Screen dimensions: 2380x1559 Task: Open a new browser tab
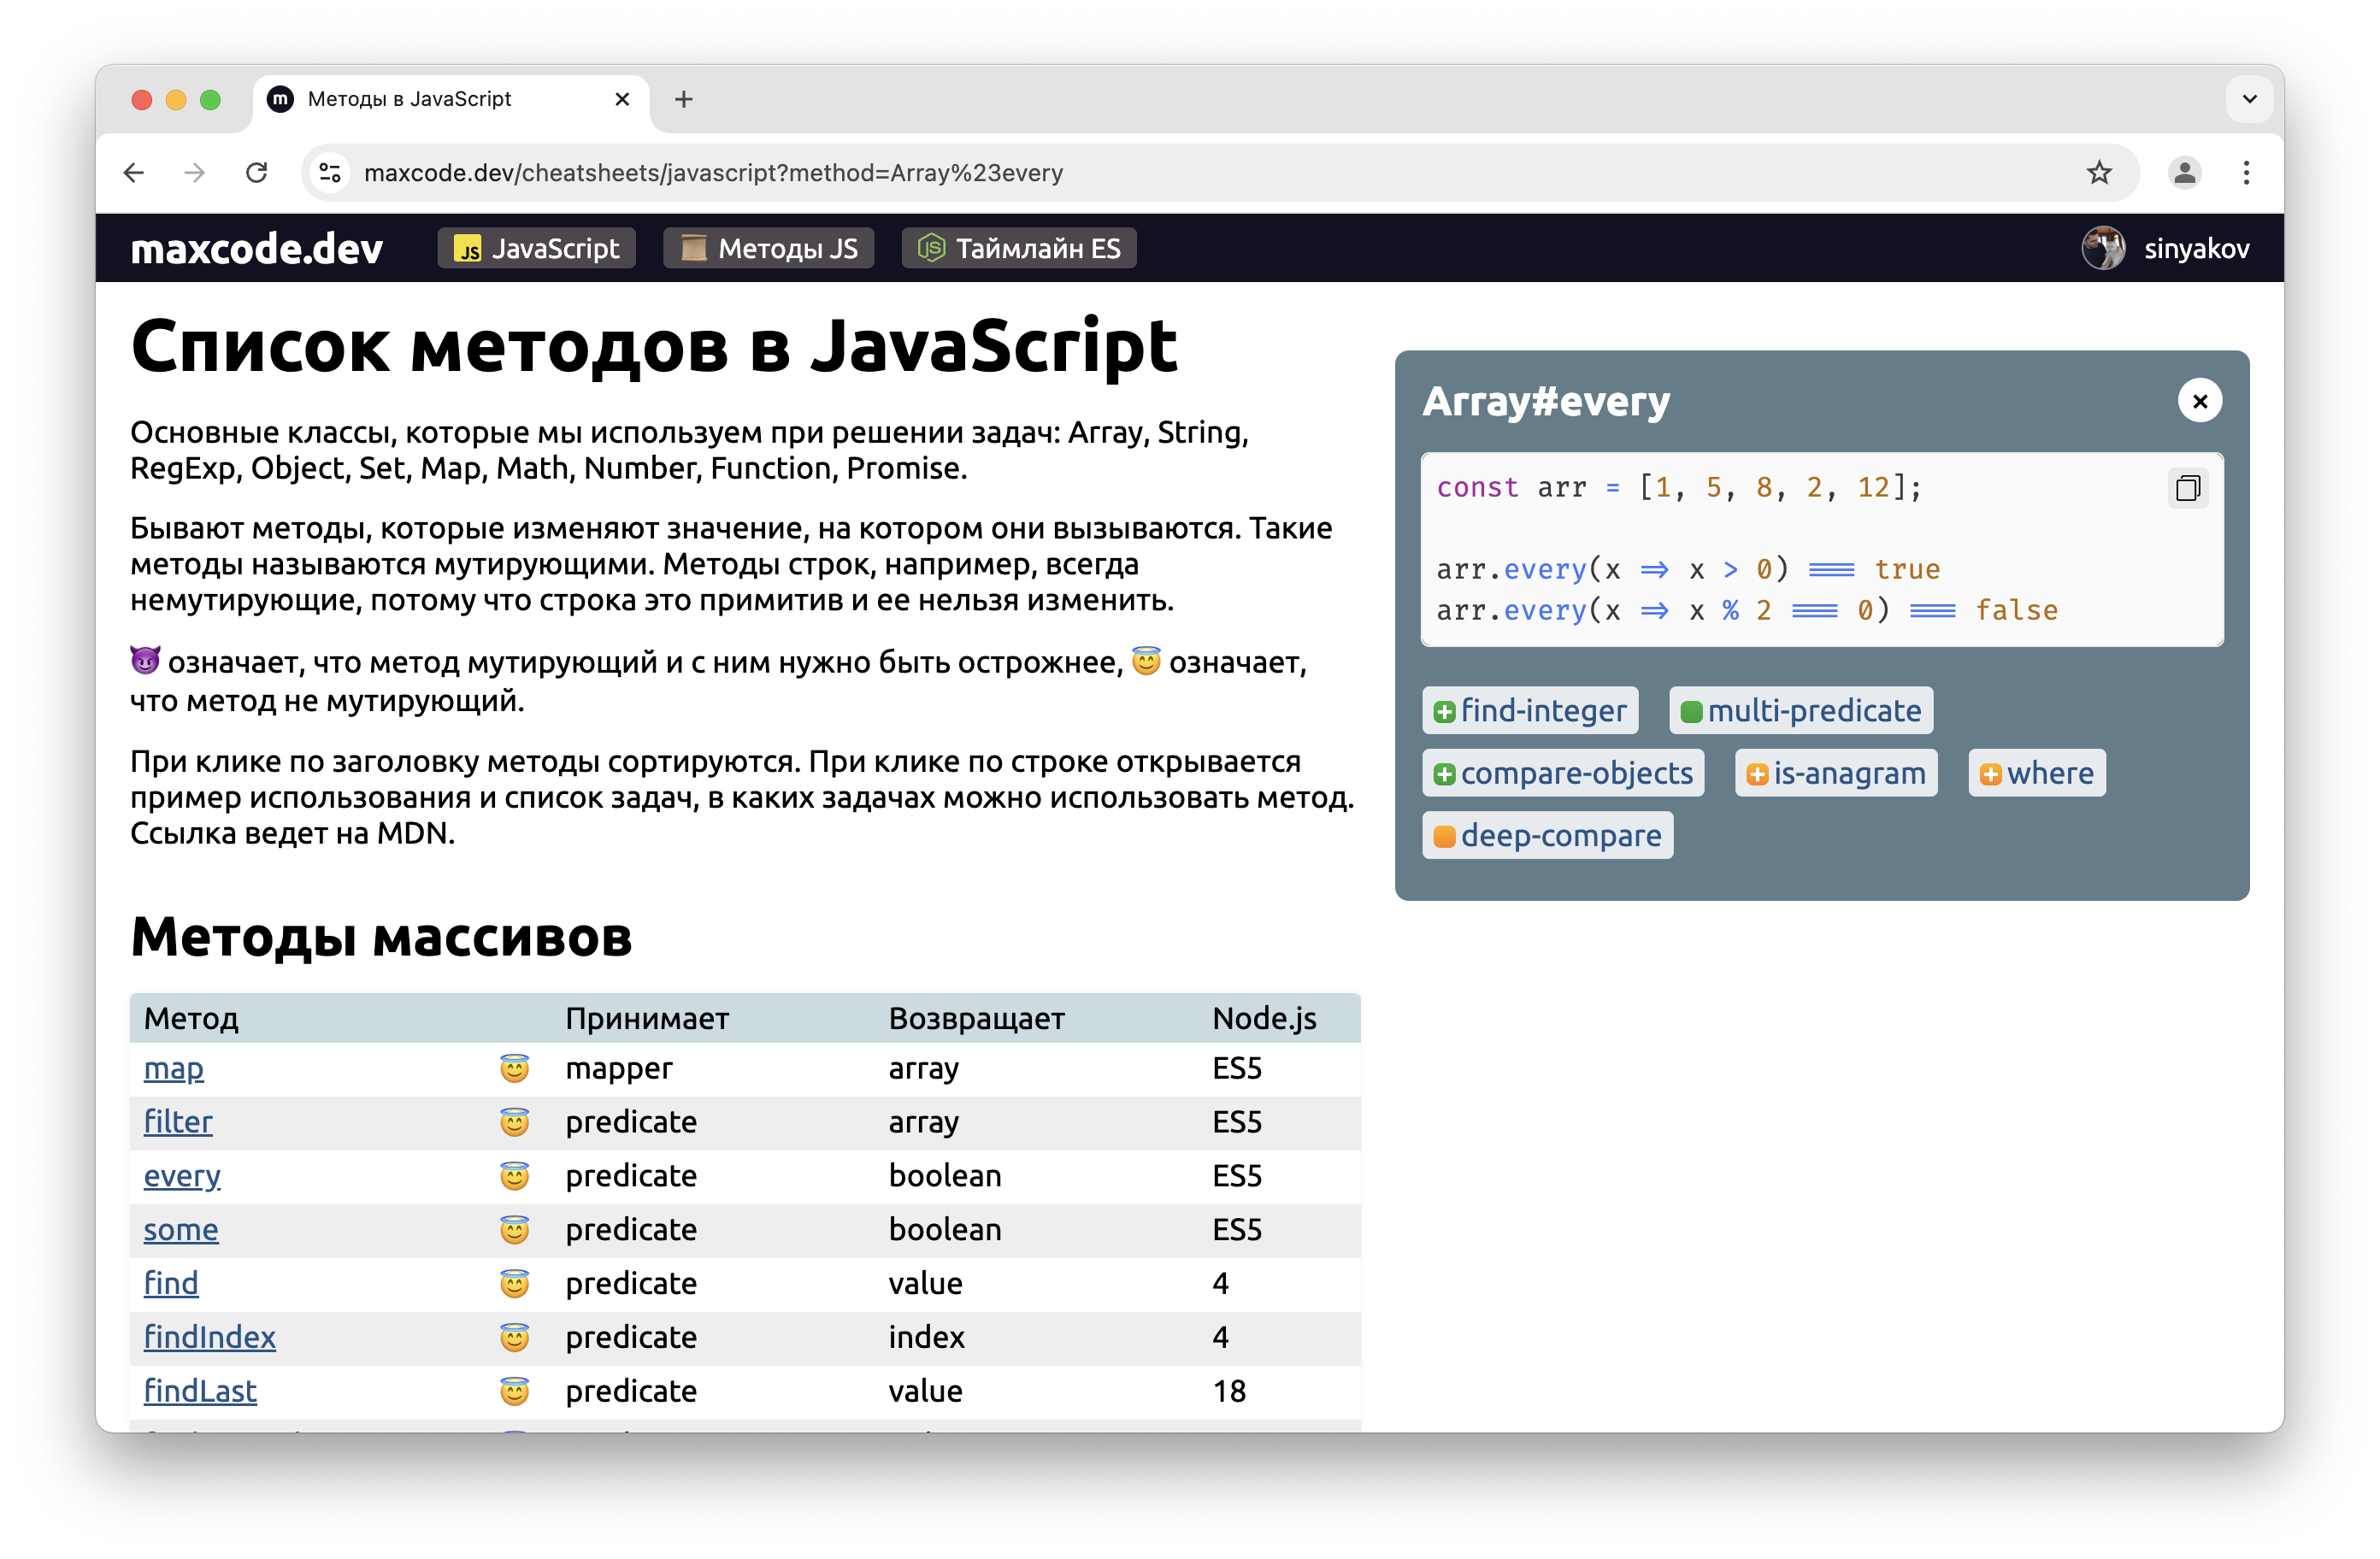[x=683, y=99]
